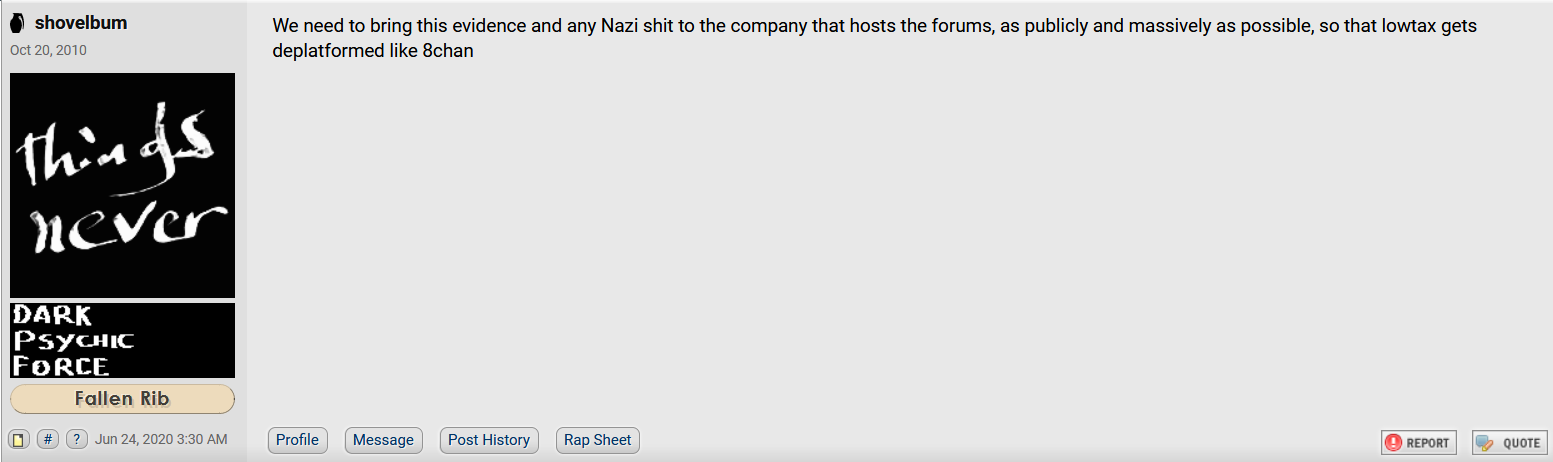Click the grenade icon beside shovelbum

18,23
